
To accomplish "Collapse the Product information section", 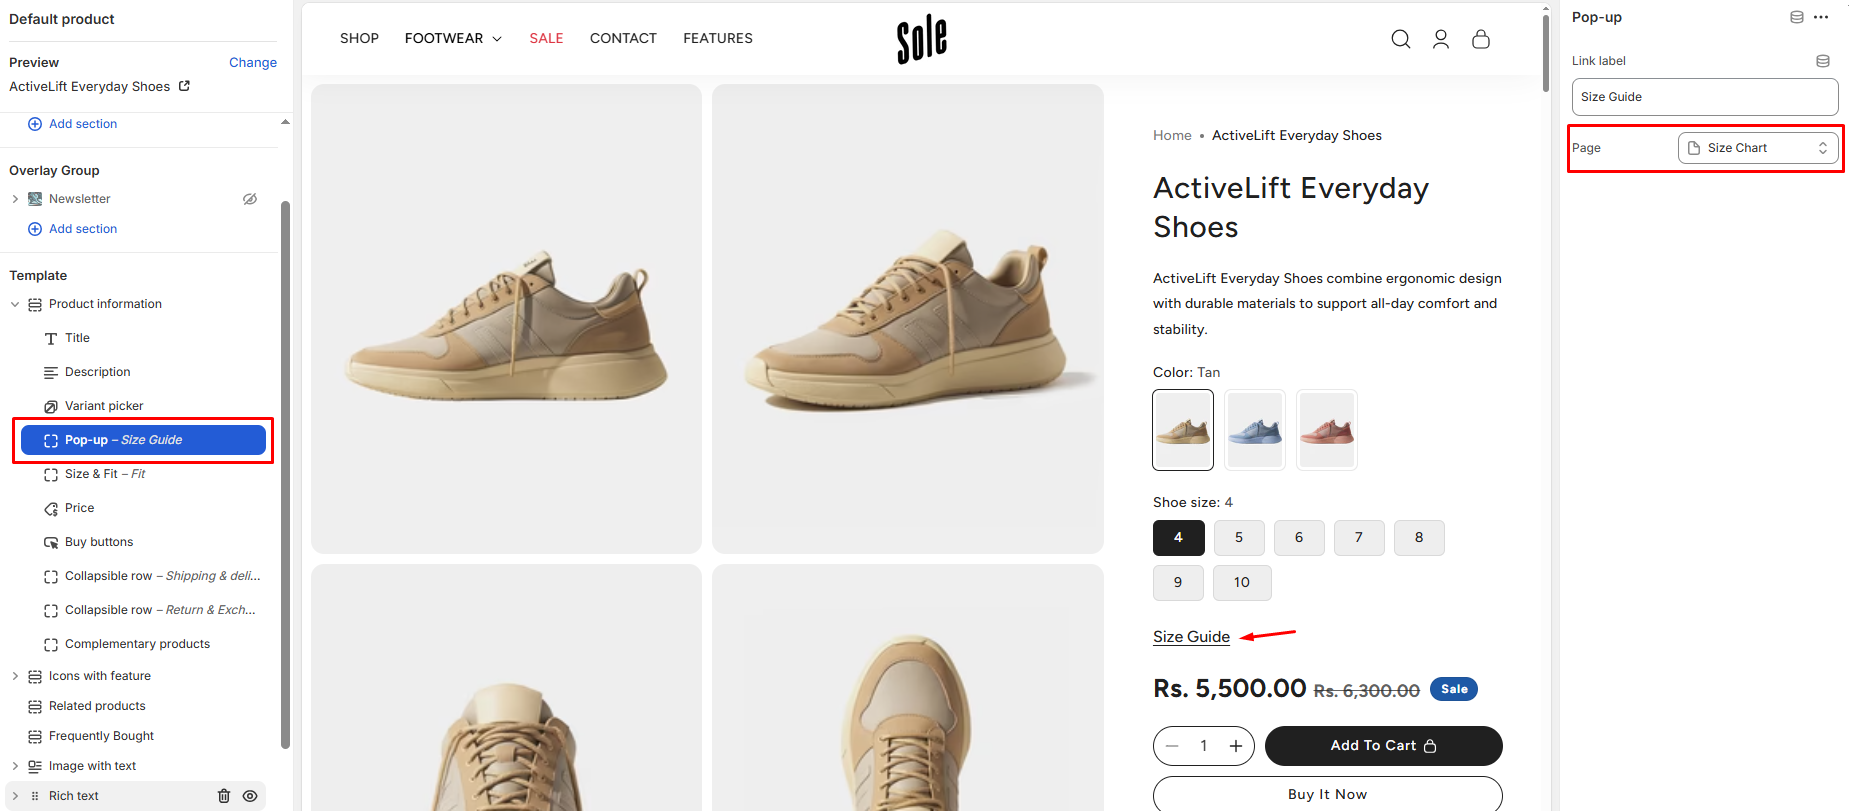I will (15, 304).
